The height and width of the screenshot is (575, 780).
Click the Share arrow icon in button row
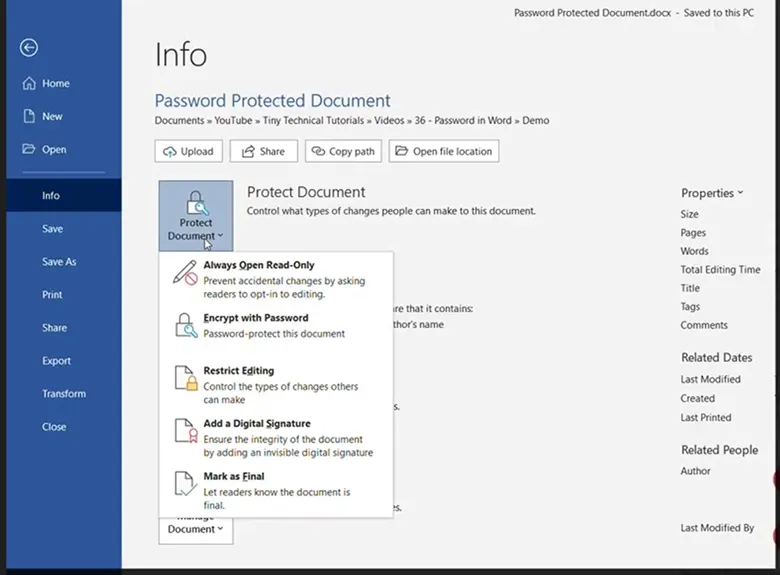tap(248, 152)
